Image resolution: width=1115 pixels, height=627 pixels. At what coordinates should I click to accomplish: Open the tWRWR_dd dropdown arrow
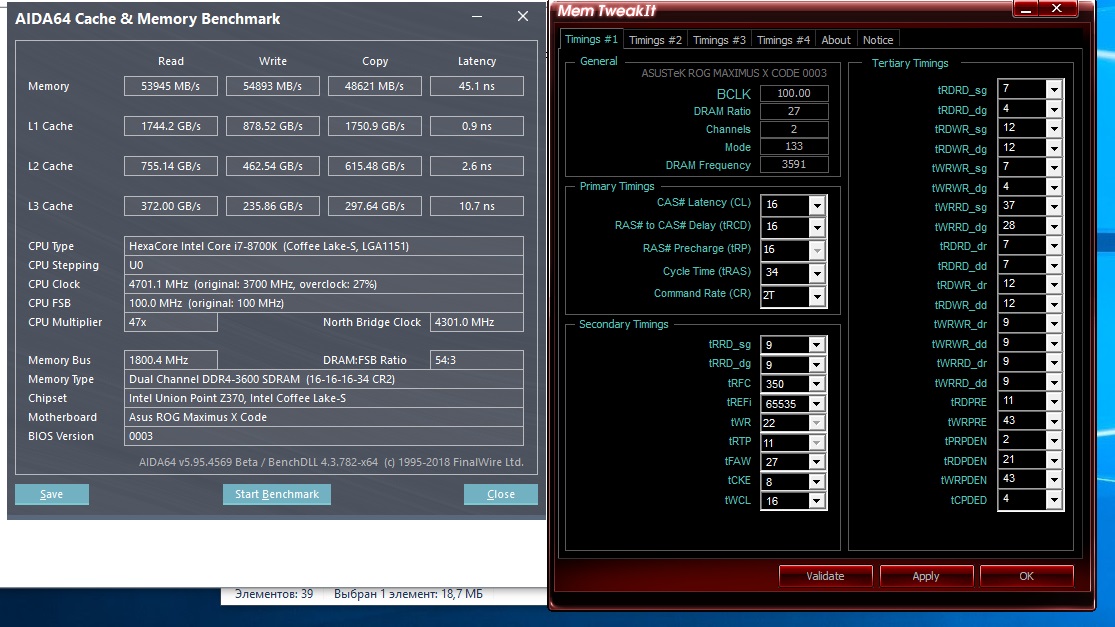click(1054, 343)
